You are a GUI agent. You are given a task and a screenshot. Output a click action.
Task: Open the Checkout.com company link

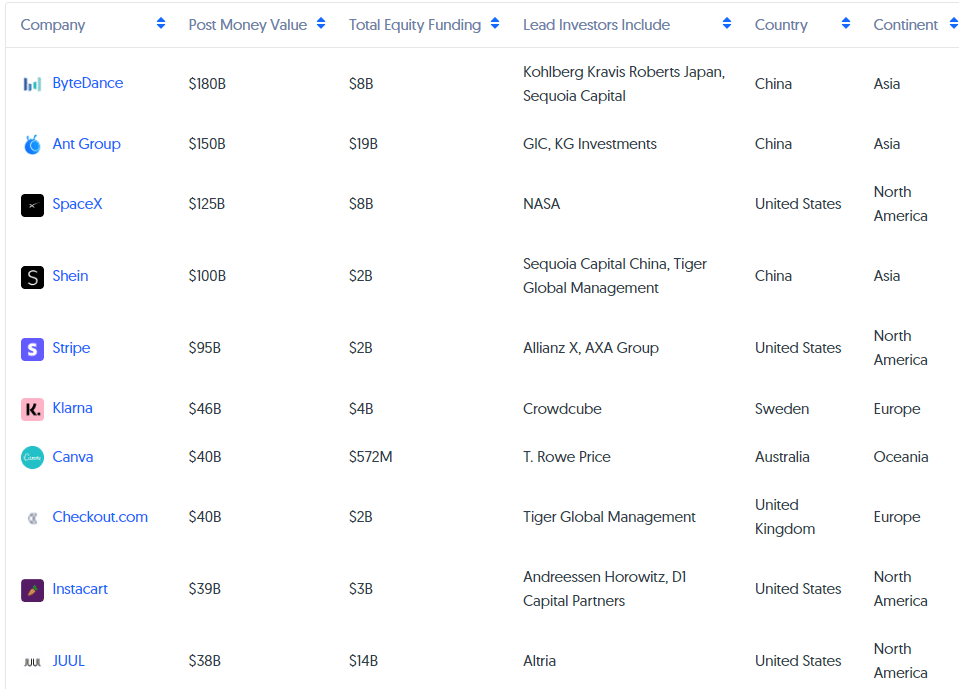tap(100, 517)
